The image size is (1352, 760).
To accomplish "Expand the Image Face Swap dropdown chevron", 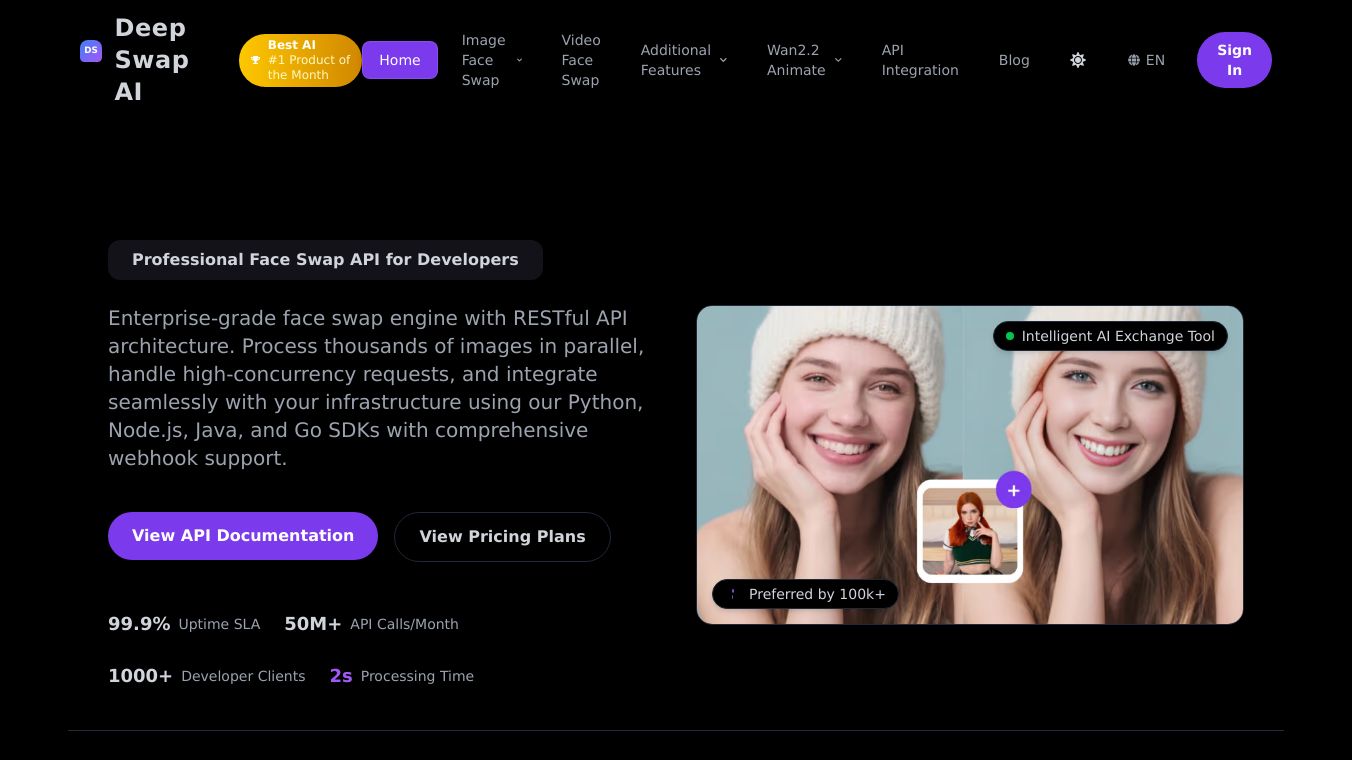I will point(519,60).
